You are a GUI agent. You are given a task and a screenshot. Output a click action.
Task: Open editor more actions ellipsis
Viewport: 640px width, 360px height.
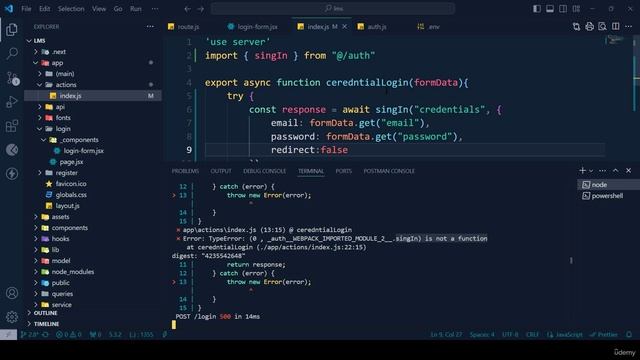629,27
